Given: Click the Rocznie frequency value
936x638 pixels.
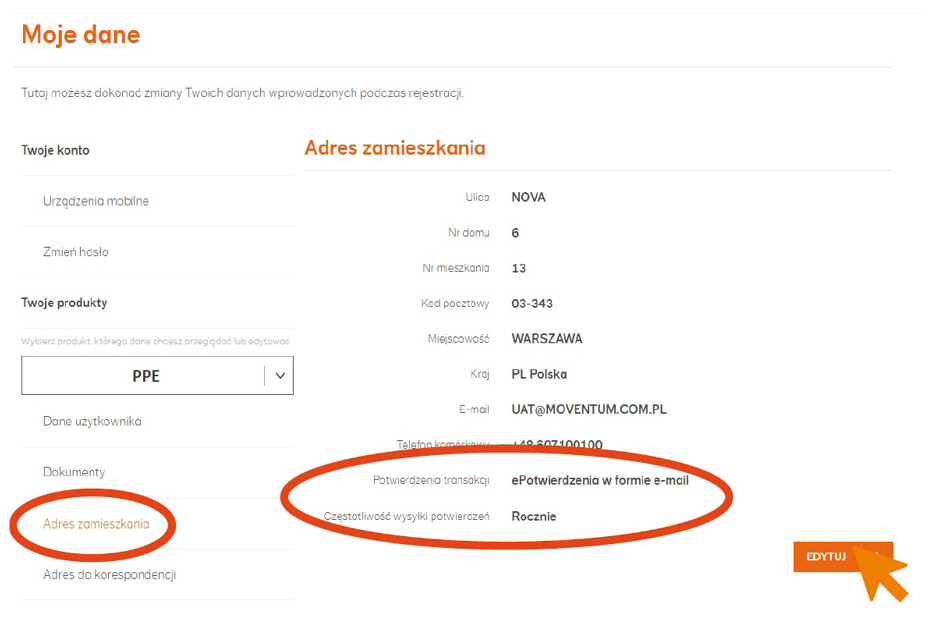Looking at the screenshot, I should click(x=534, y=517).
